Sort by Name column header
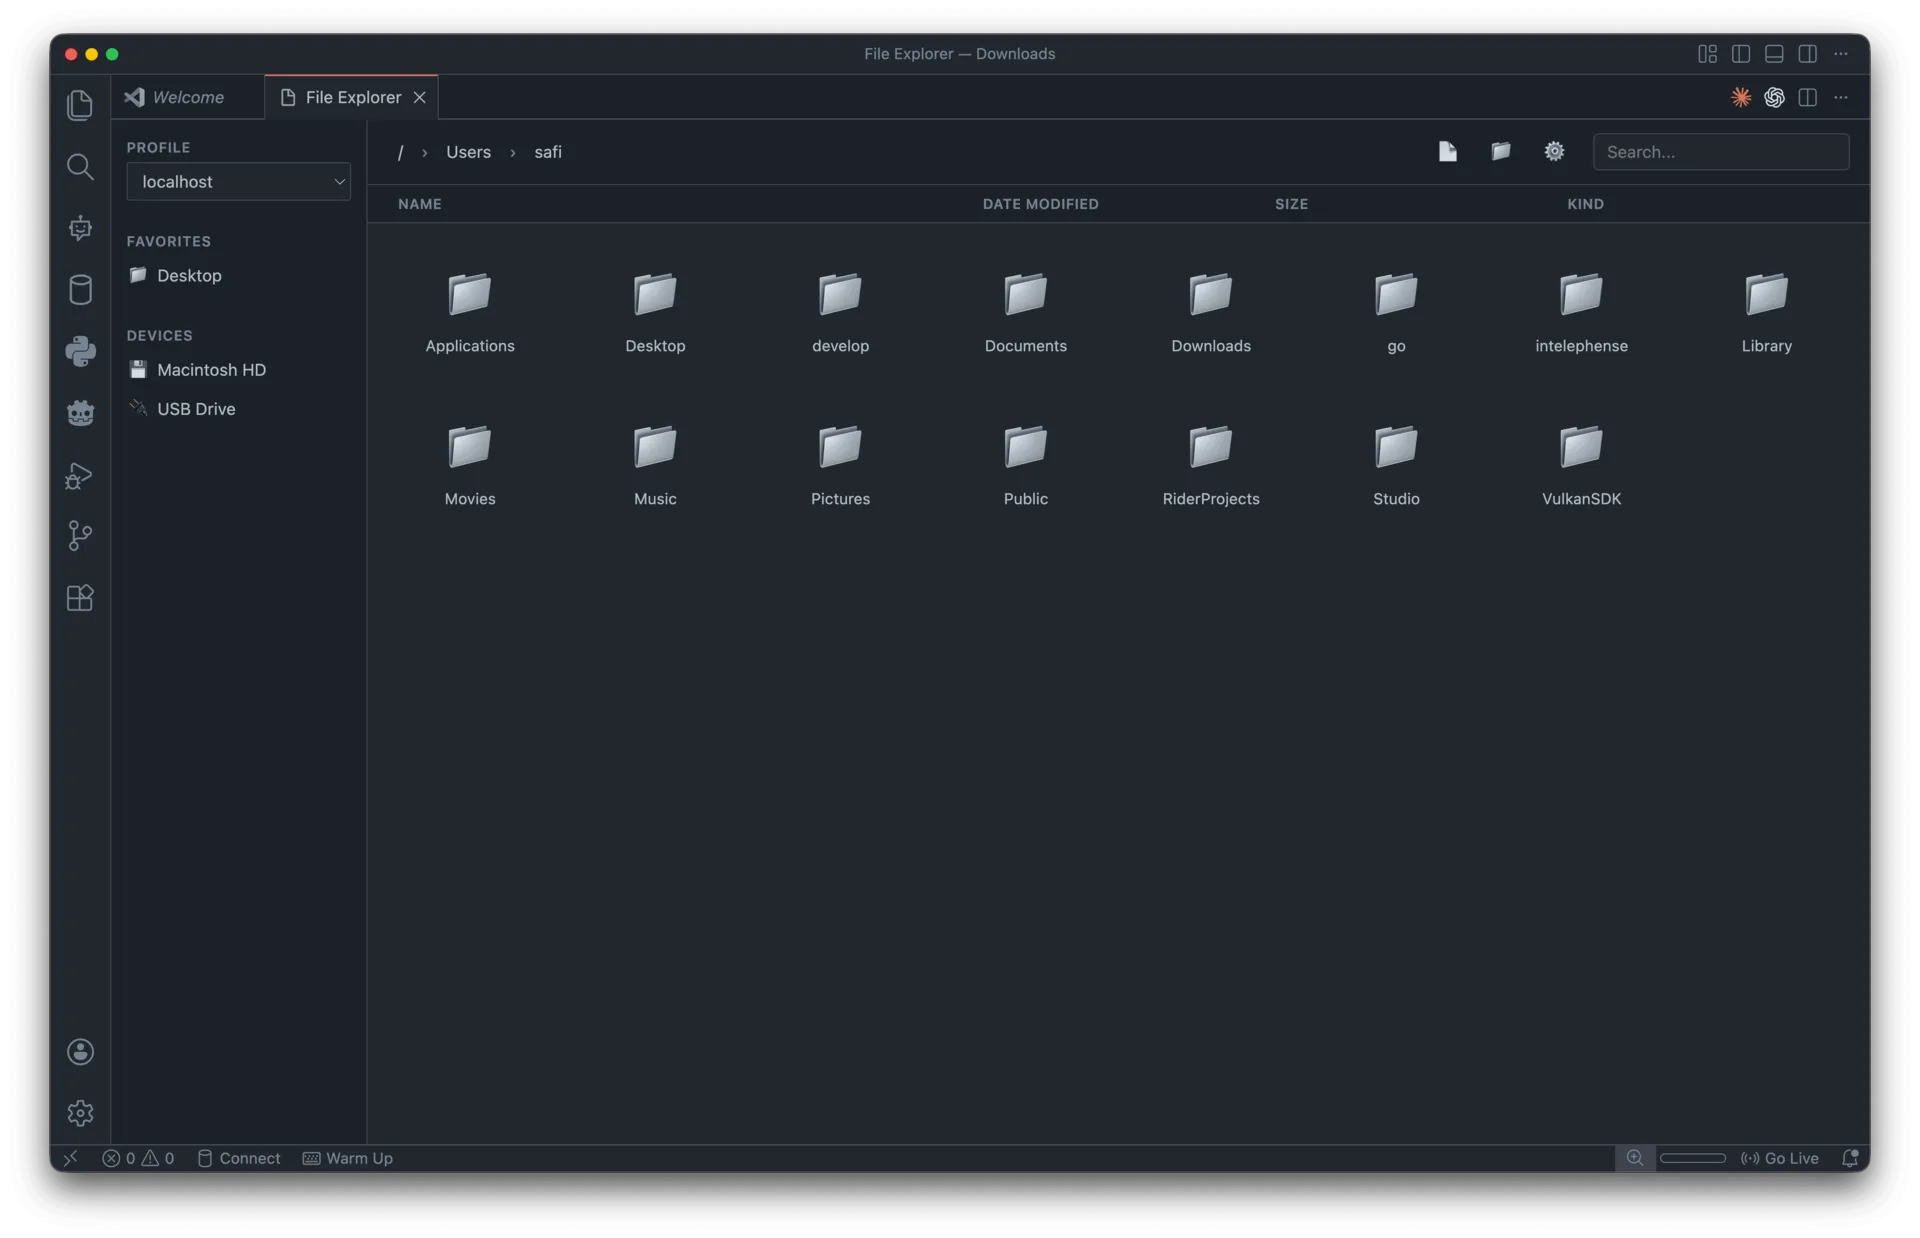This screenshot has height=1238, width=1920. pos(420,204)
